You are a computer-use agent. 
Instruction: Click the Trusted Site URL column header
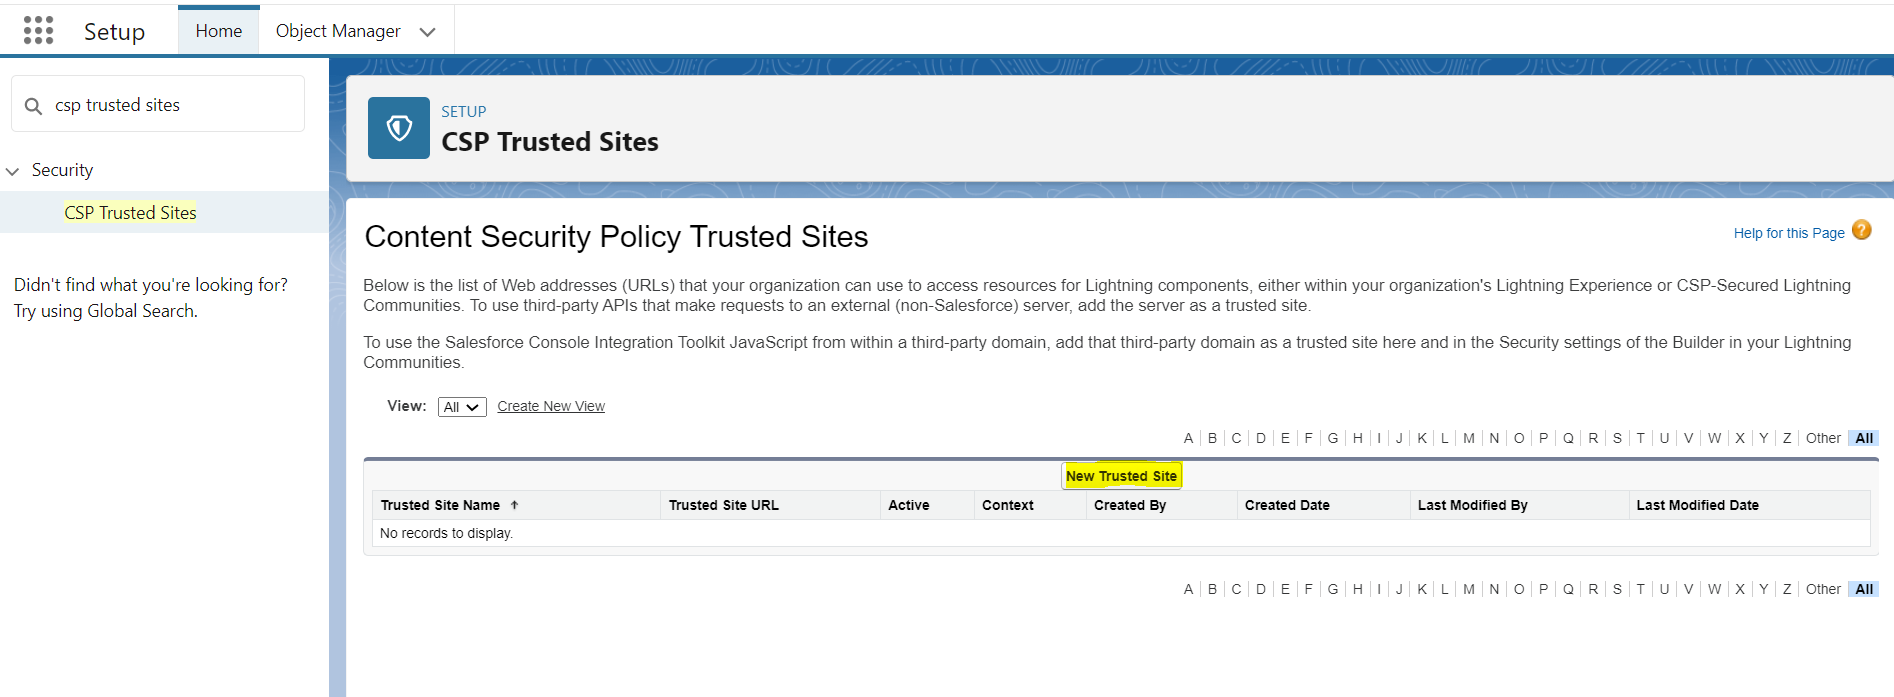723,505
